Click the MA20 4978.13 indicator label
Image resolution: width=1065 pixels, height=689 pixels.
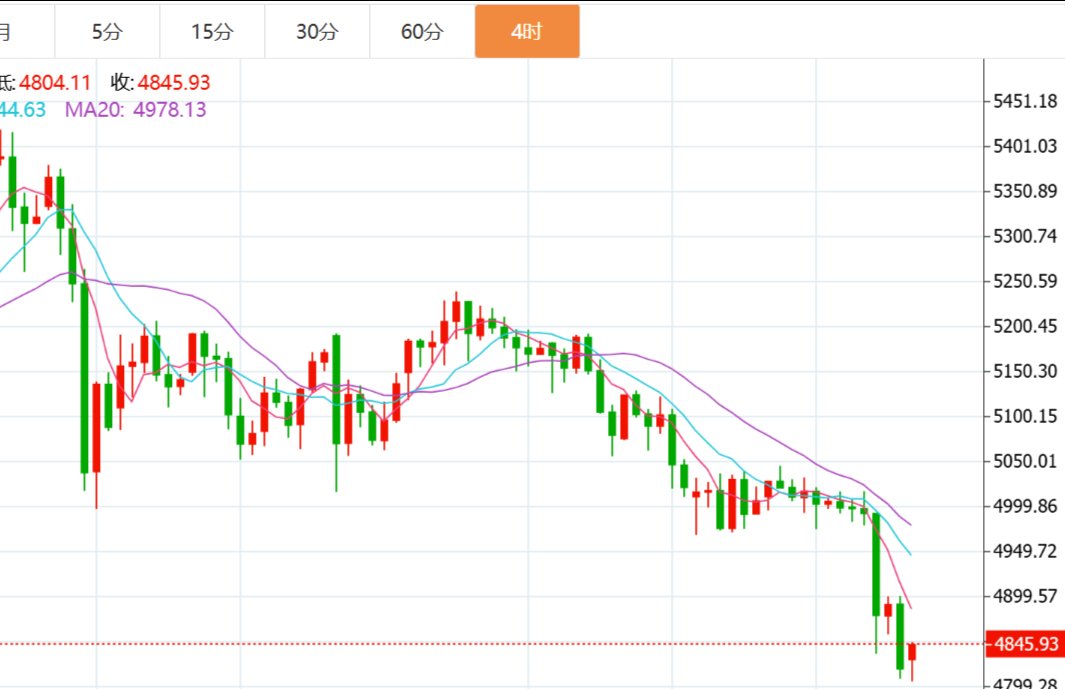136,110
